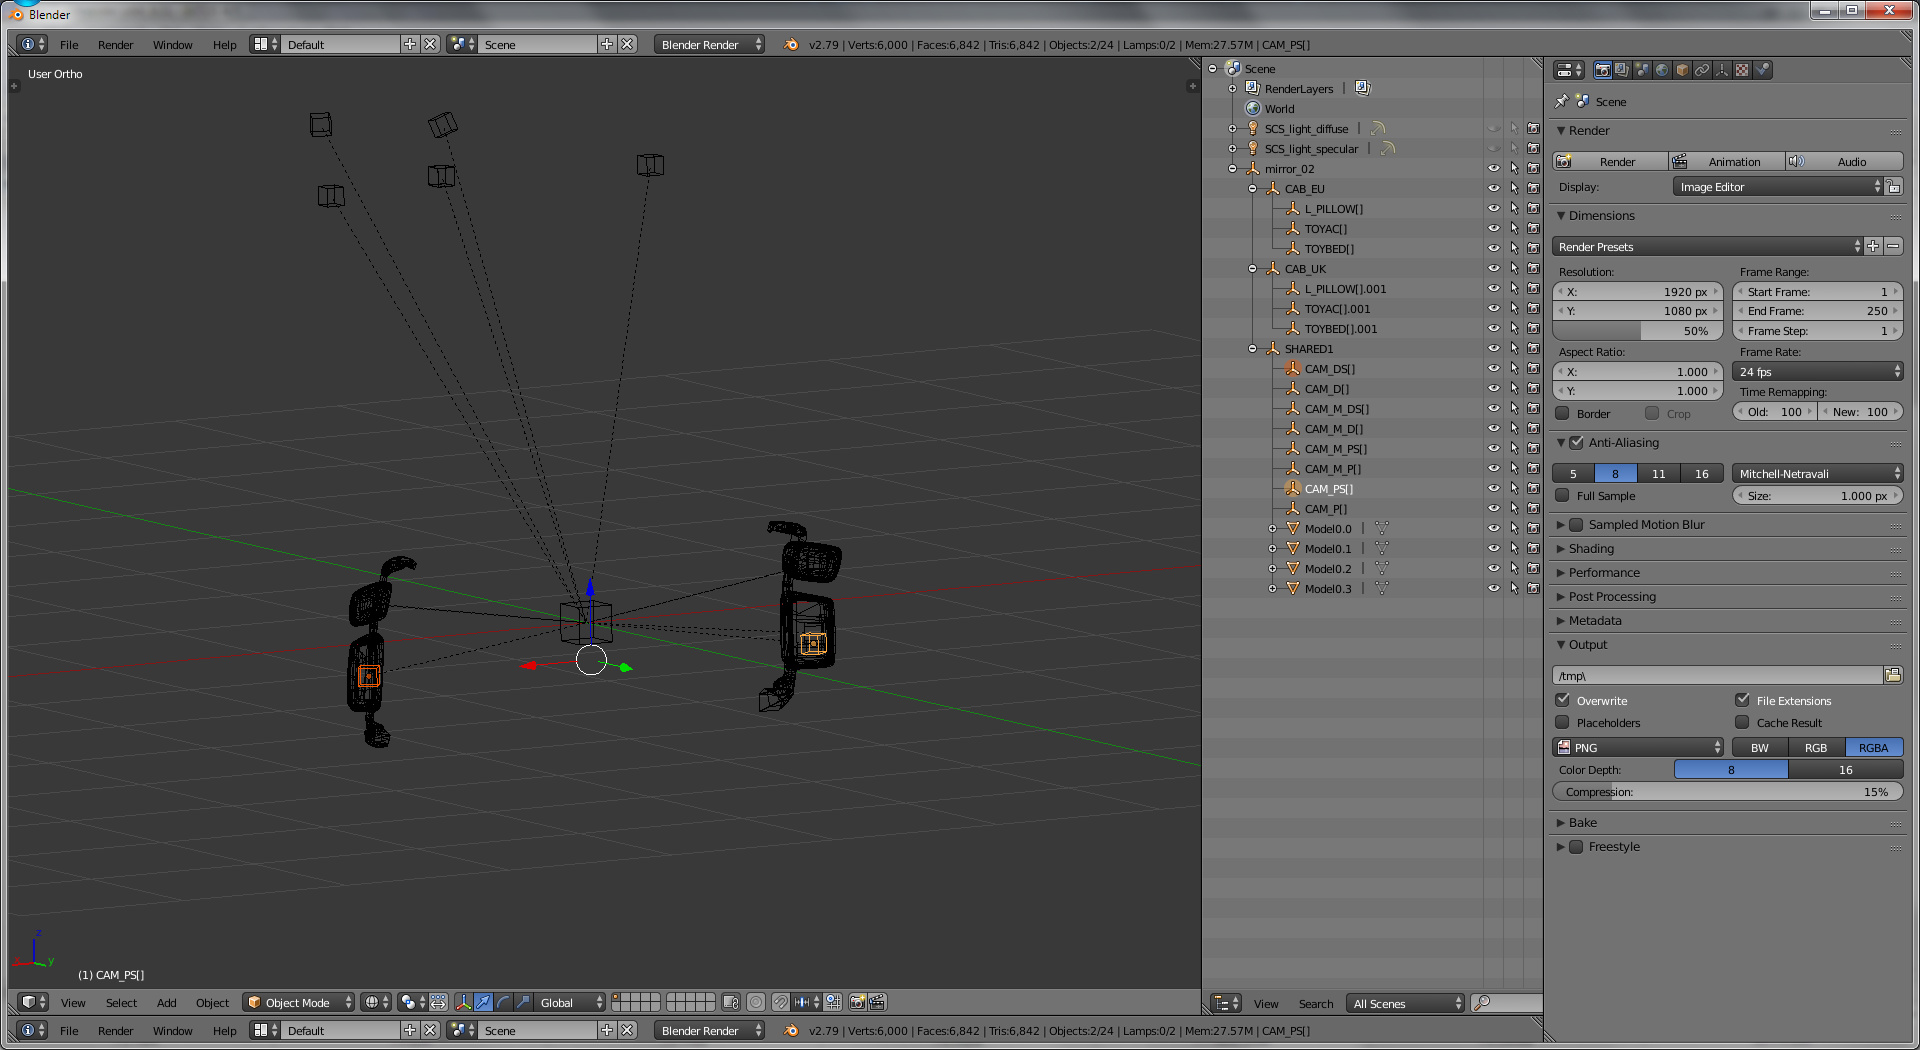This screenshot has width=1920, height=1050.
Task: Uncheck the Overwrite checkbox
Action: point(1563,700)
